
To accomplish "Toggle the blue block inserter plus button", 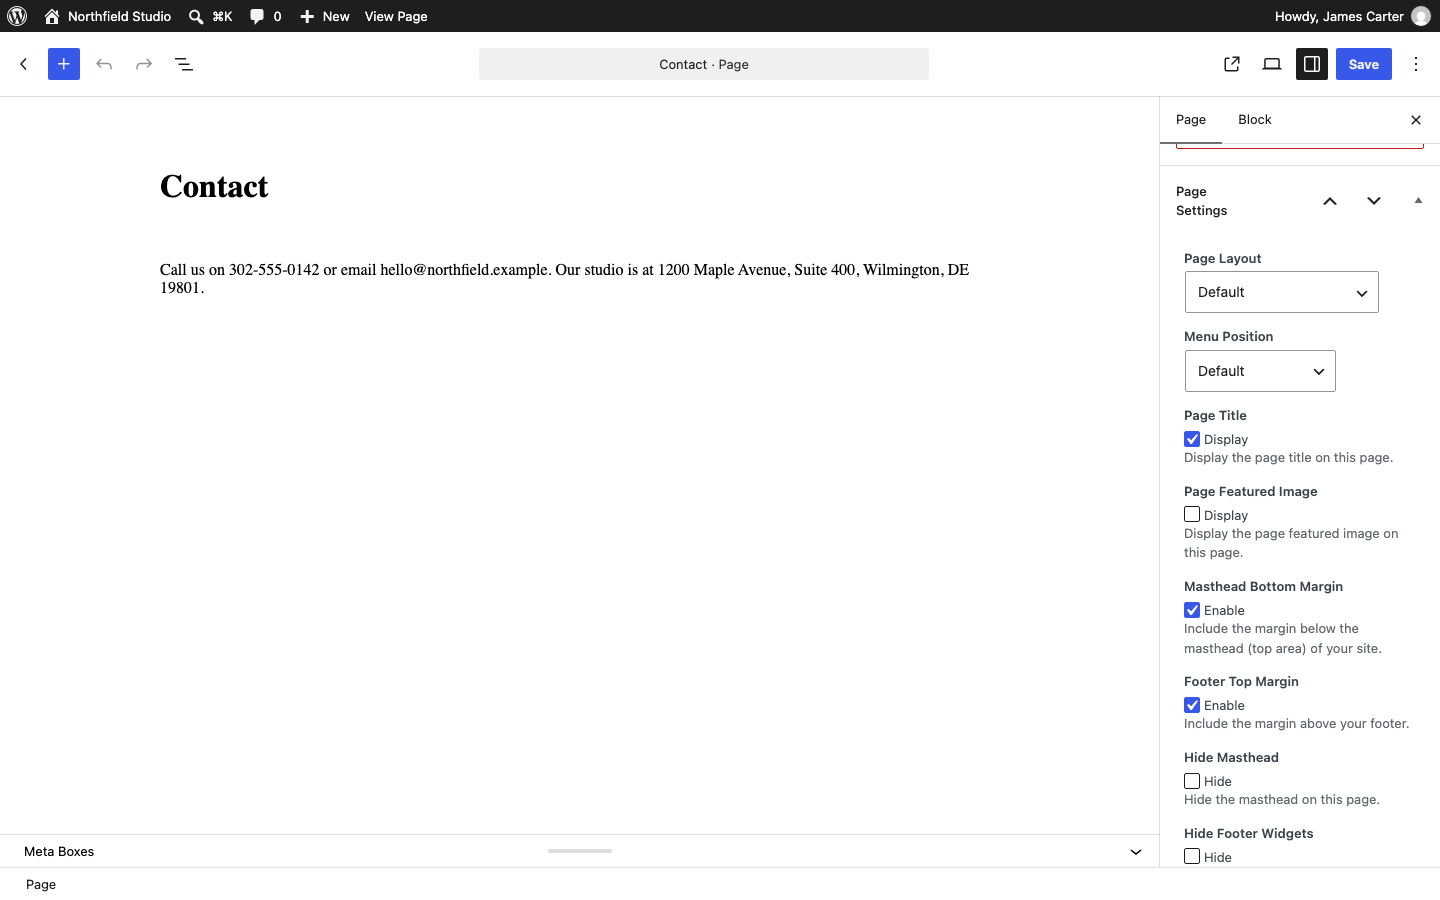I will pos(64,64).
